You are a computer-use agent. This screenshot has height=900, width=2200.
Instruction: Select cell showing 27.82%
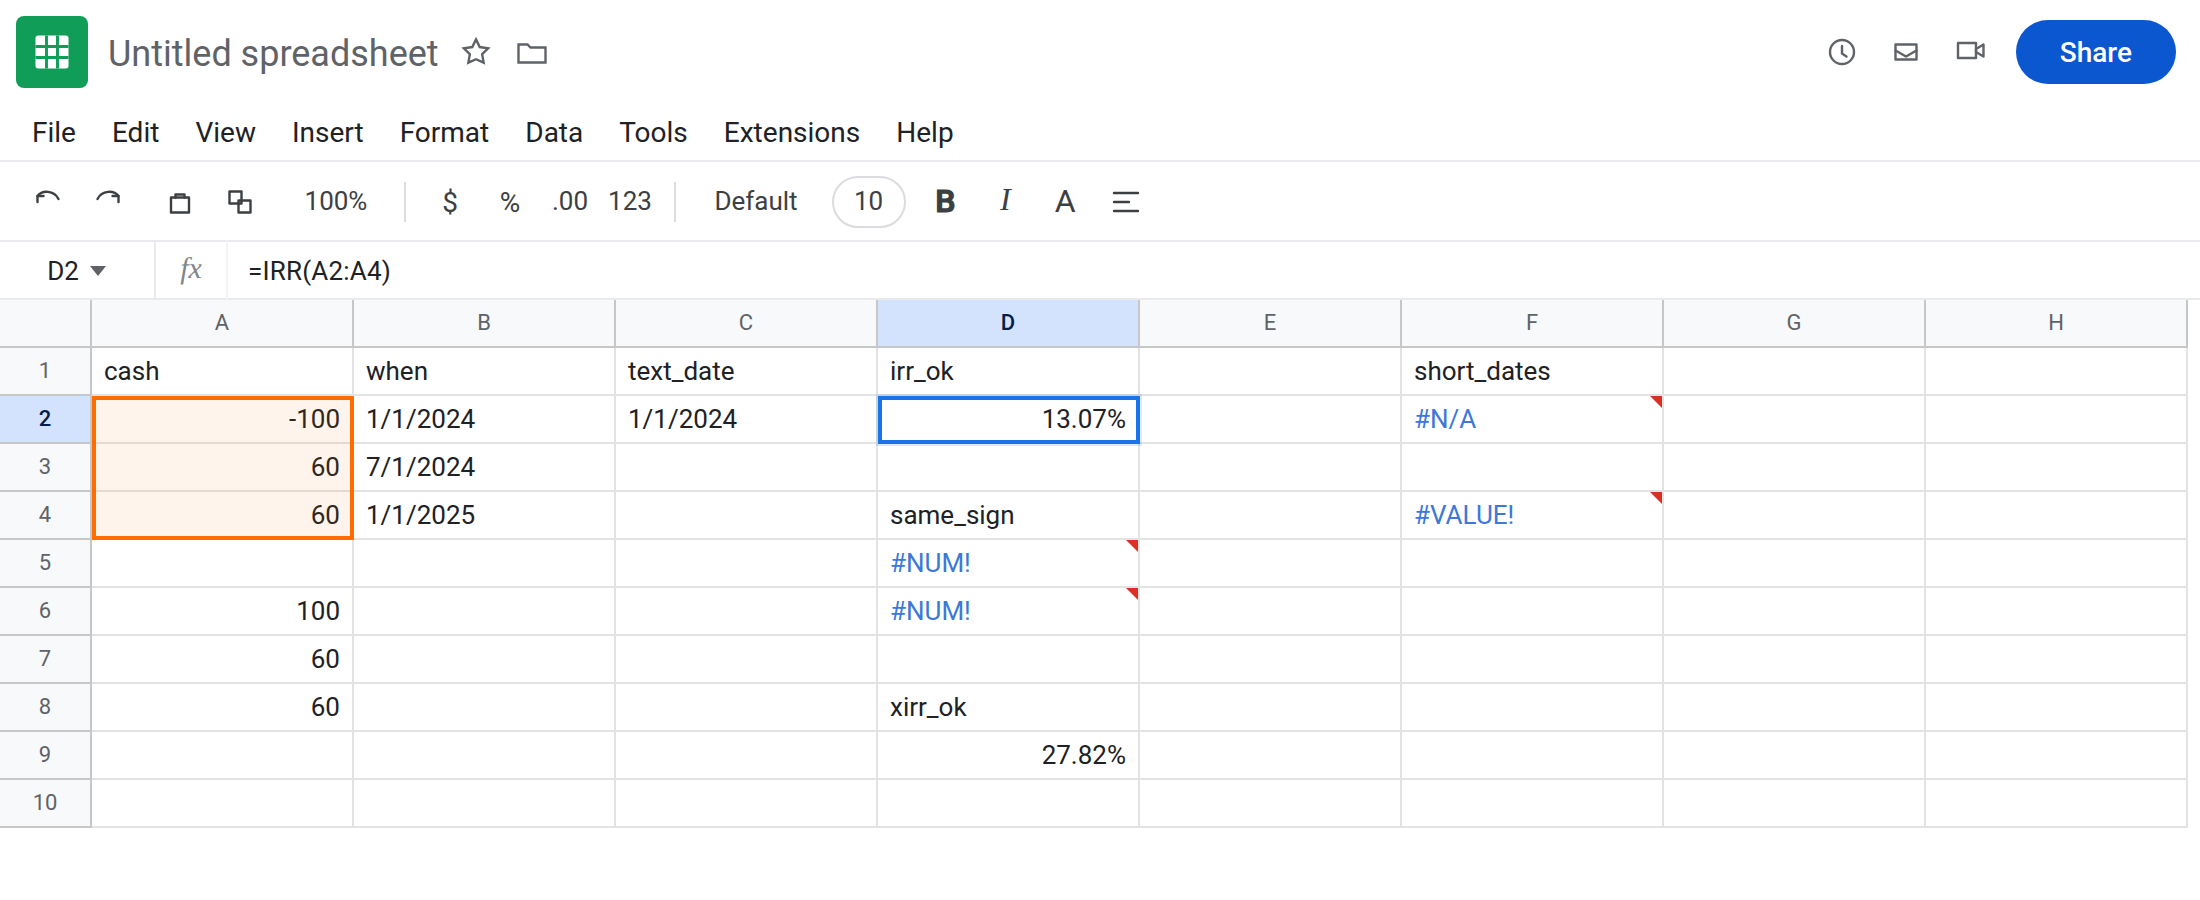point(1008,755)
